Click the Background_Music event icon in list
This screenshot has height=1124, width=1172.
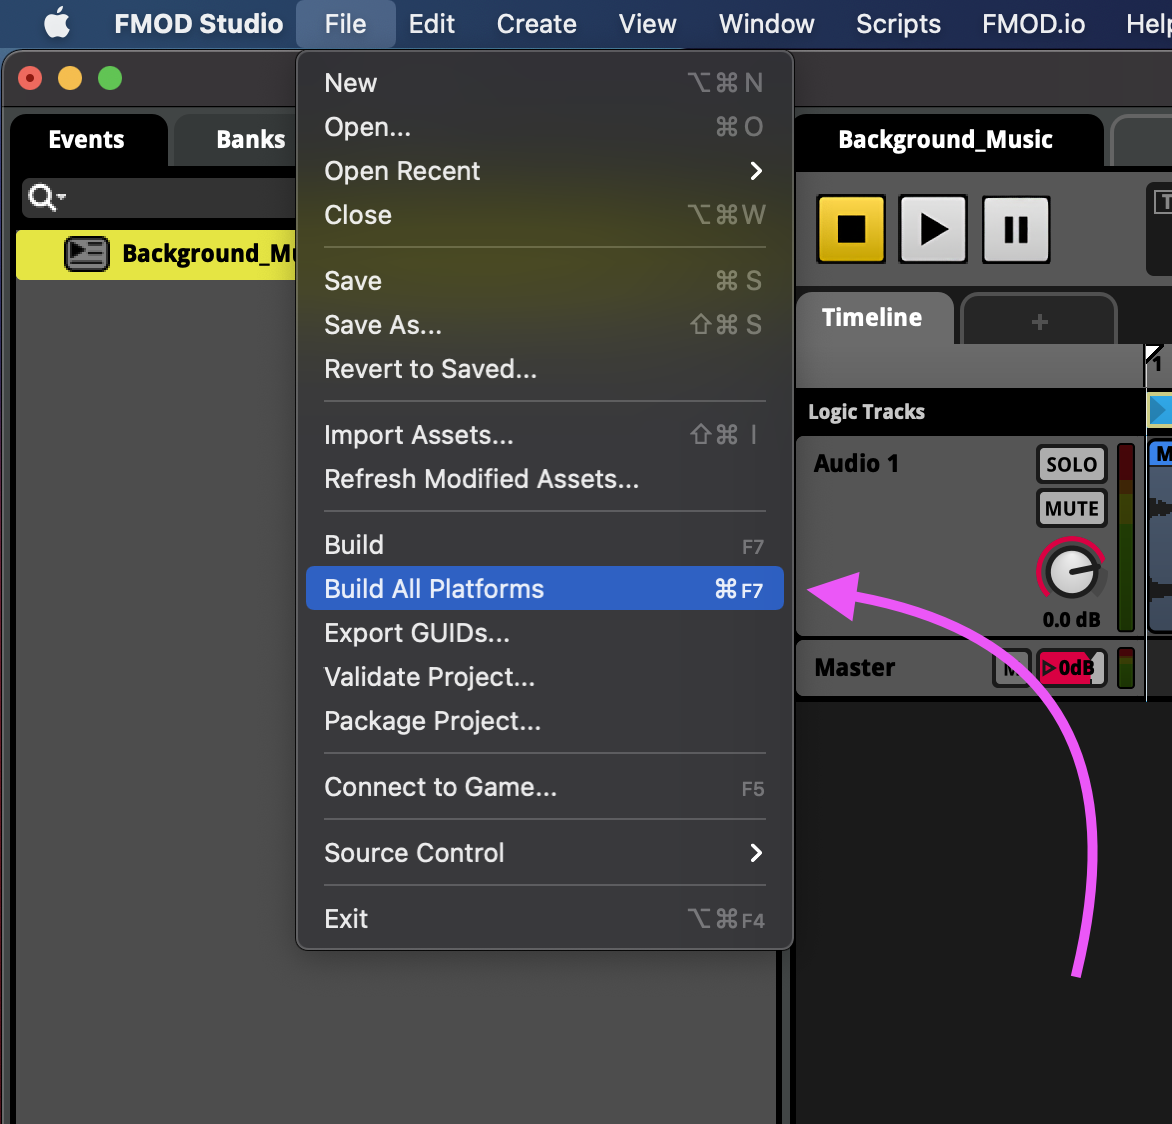[87, 254]
